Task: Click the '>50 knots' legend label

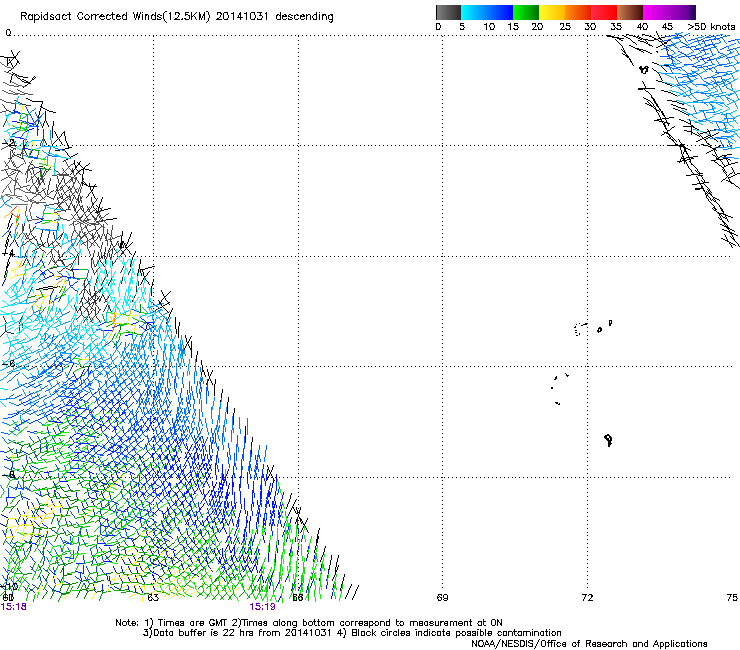Action: tap(711, 27)
